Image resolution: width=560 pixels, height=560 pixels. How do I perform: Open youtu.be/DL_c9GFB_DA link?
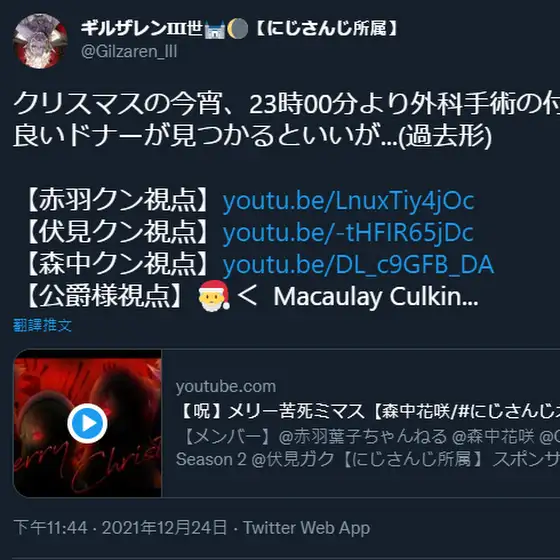[x=358, y=265]
